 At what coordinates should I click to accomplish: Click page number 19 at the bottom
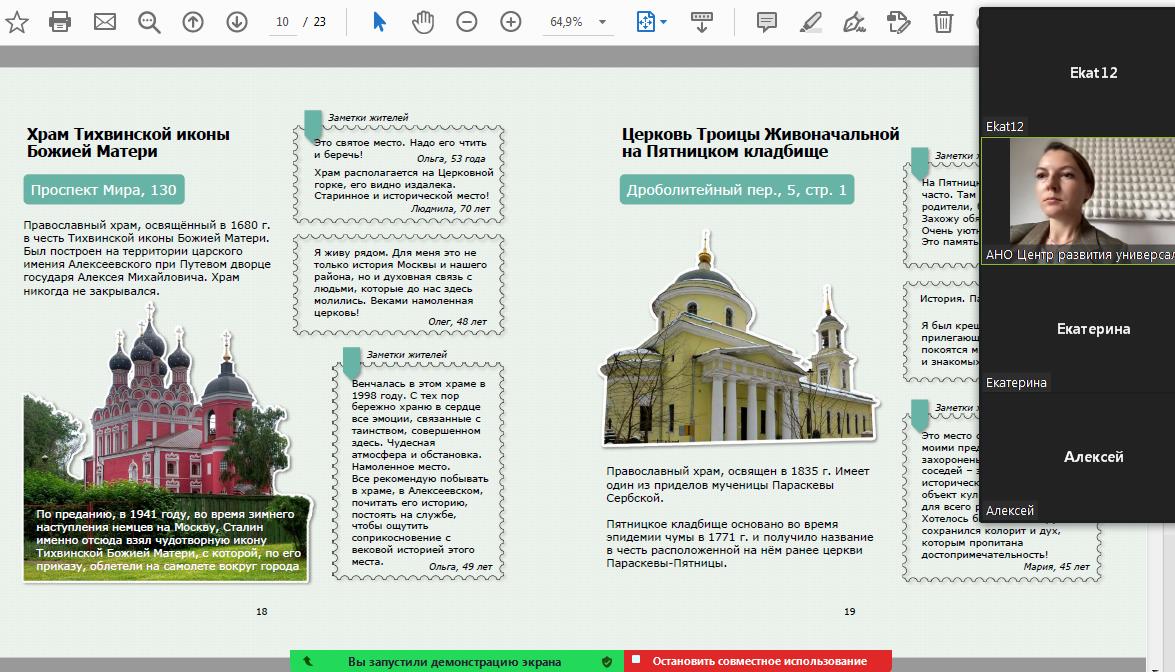click(x=849, y=611)
